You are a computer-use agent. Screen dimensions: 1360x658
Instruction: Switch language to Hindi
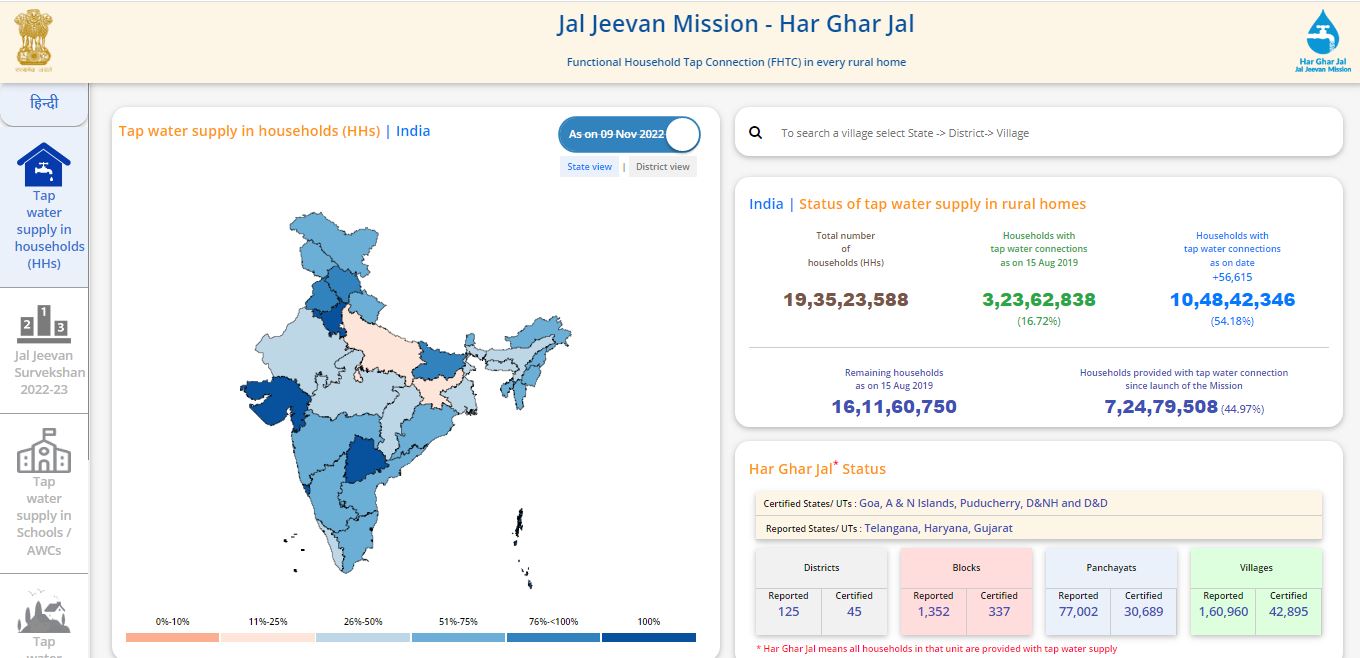(x=44, y=104)
